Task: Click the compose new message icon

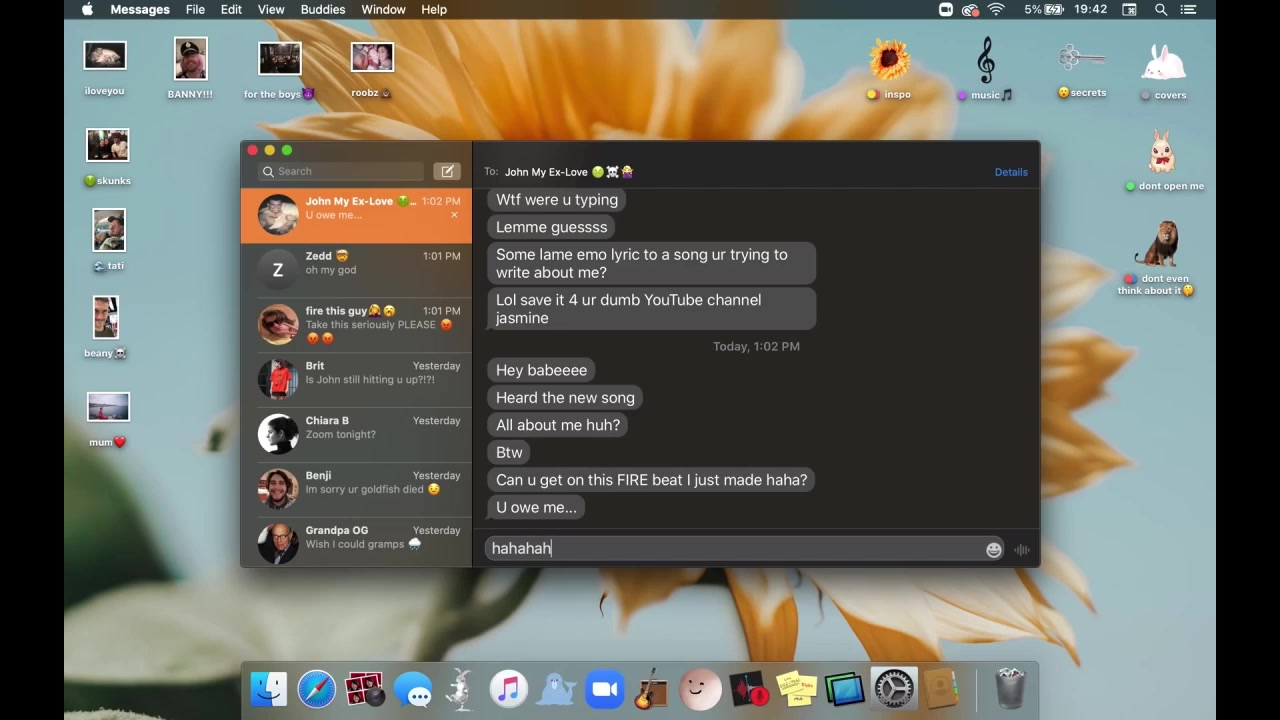Action: (447, 171)
